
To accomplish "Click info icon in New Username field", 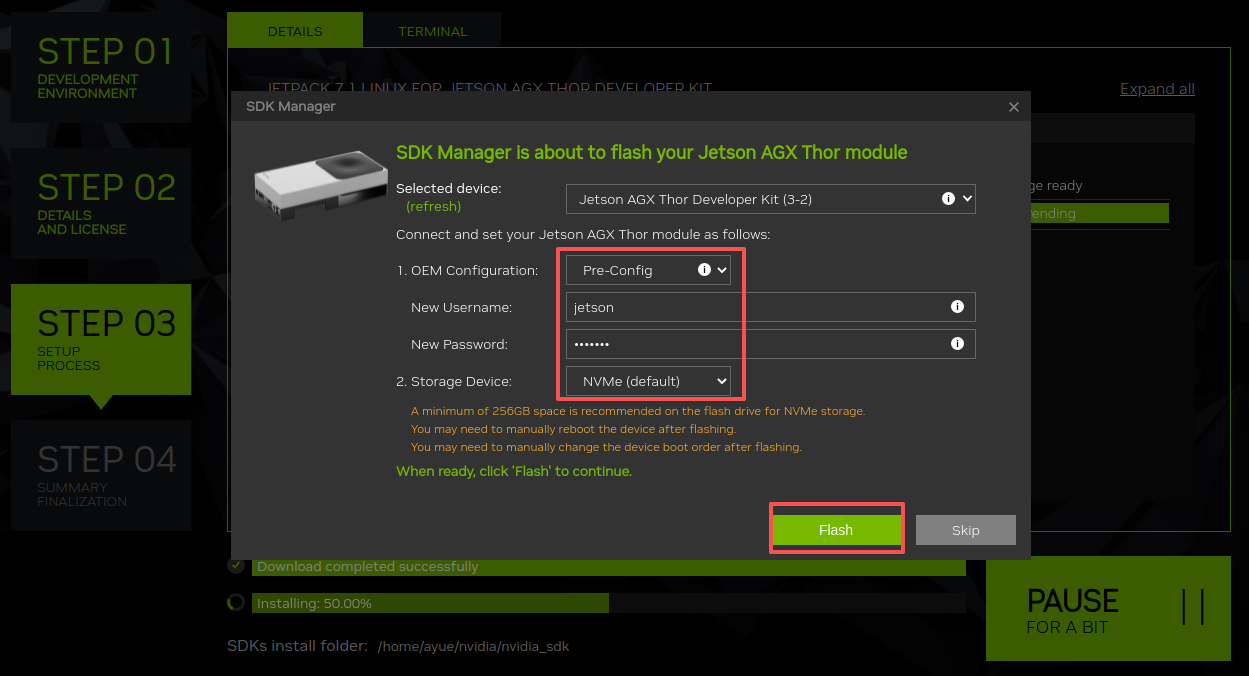I will [x=957, y=307].
